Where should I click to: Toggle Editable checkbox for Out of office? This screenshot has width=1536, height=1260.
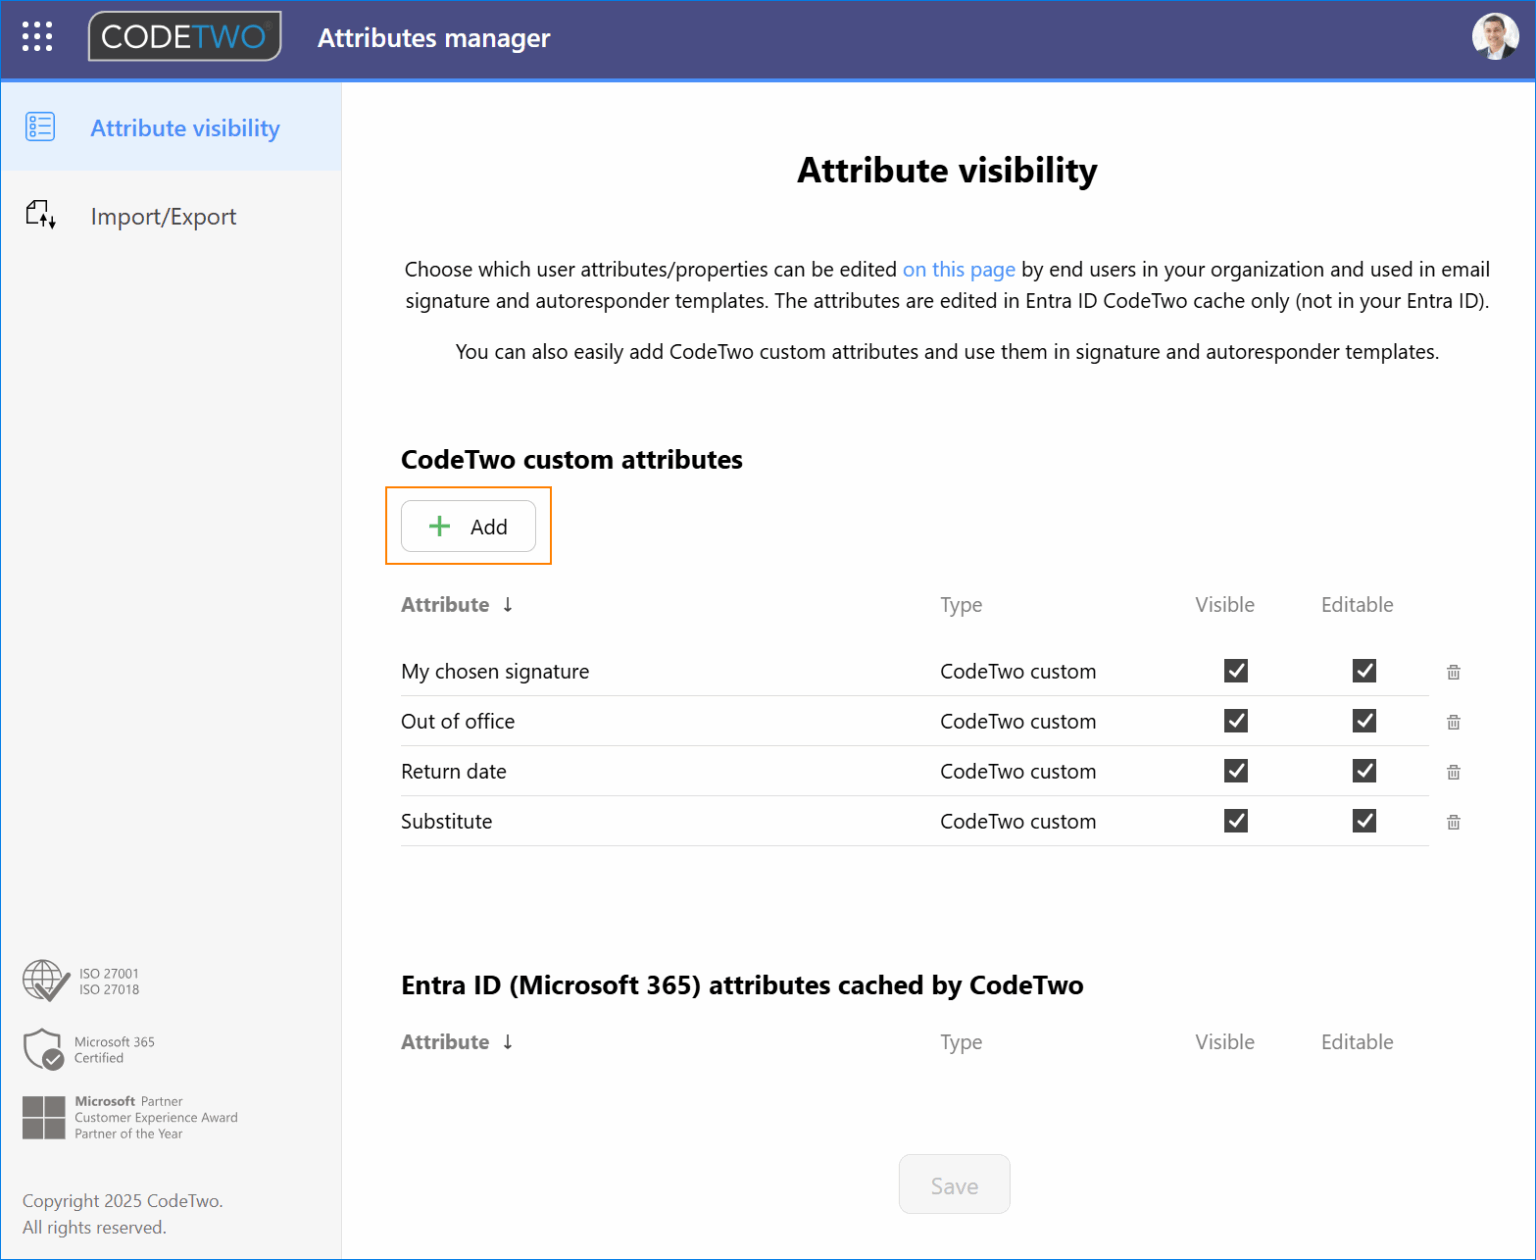pos(1364,721)
